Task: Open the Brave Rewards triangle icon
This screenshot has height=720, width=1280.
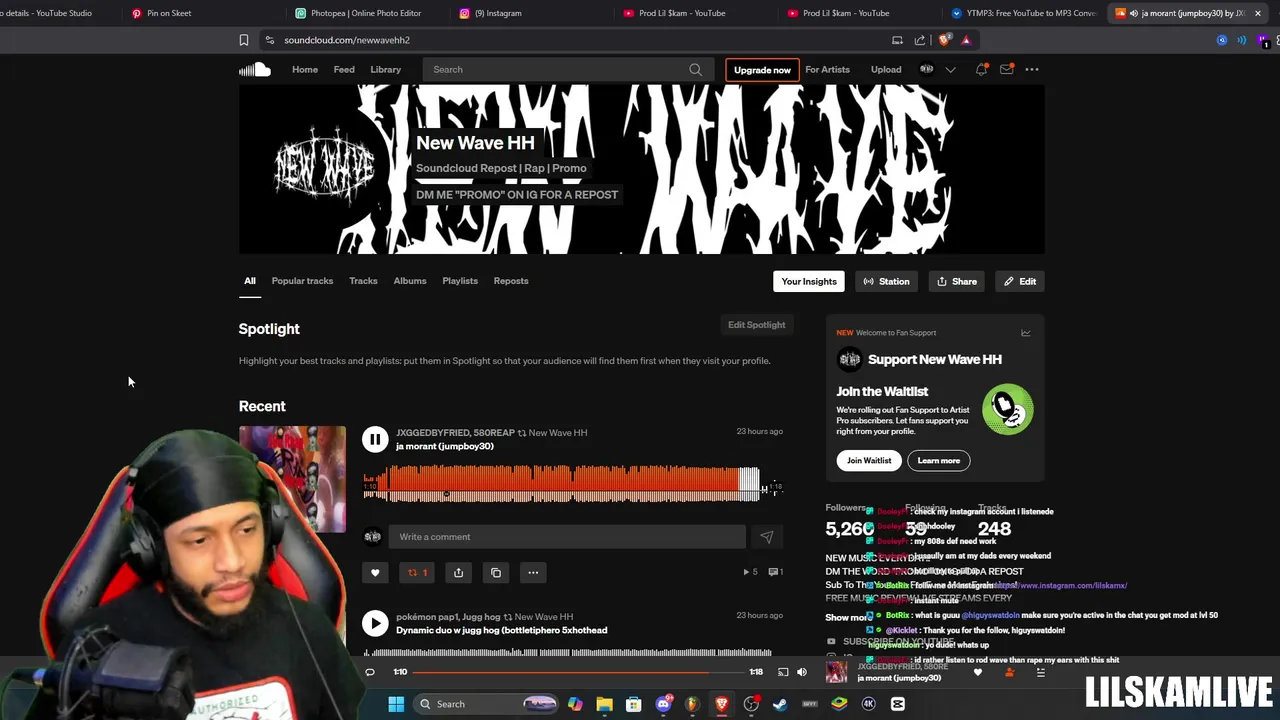Action: pyautogui.click(x=966, y=40)
